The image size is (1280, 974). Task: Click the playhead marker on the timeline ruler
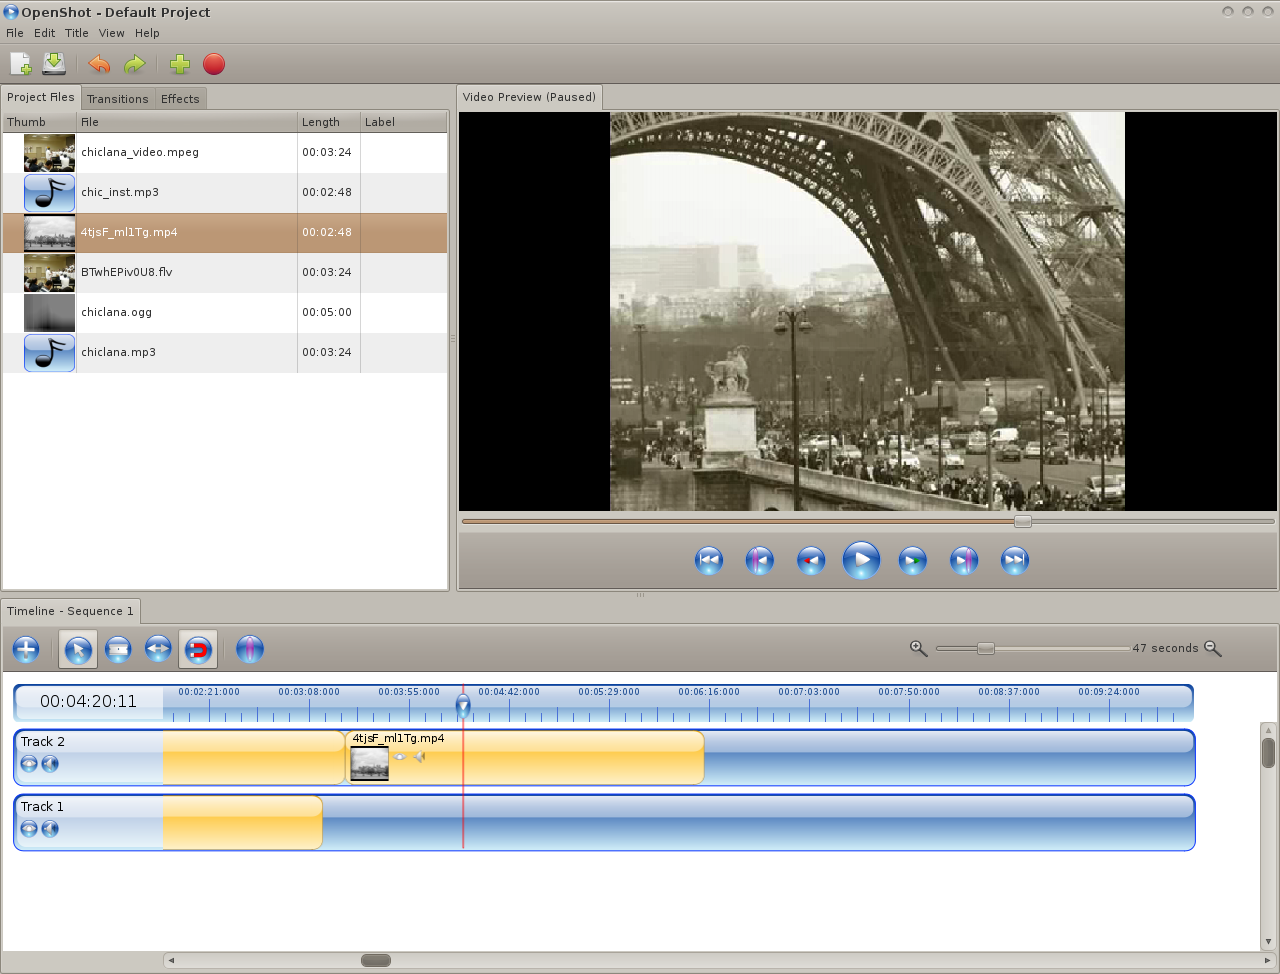click(463, 706)
